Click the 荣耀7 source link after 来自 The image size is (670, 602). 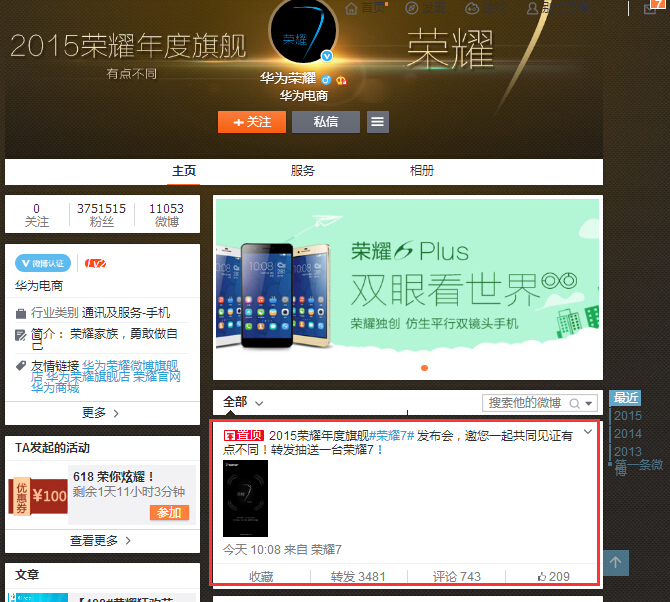326,549
